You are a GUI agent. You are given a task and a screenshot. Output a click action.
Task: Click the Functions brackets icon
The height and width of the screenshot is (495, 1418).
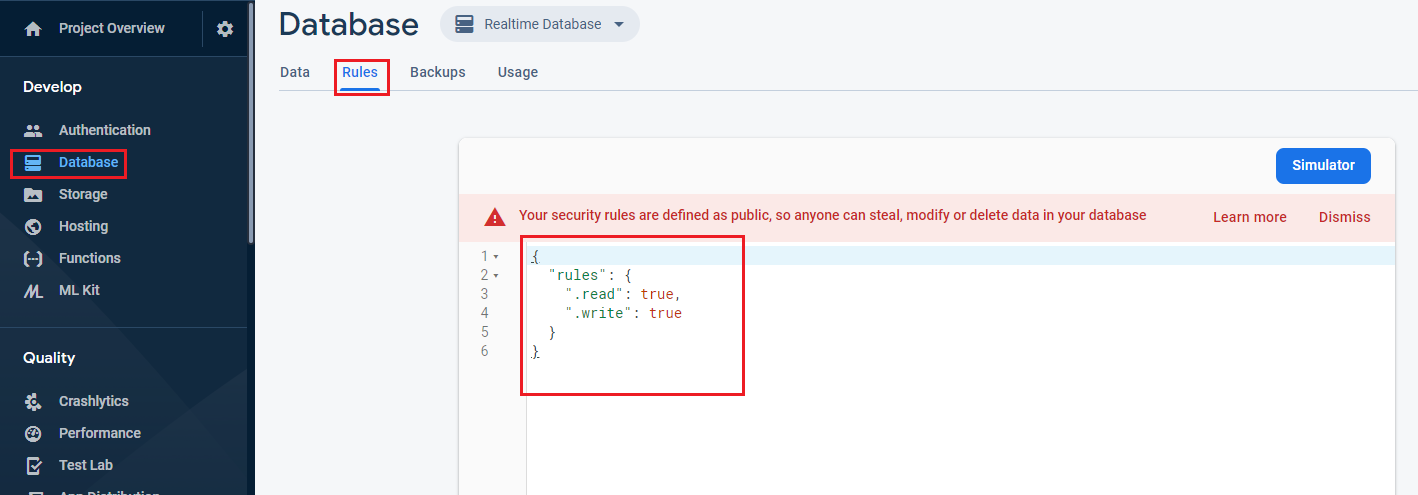[x=33, y=258]
